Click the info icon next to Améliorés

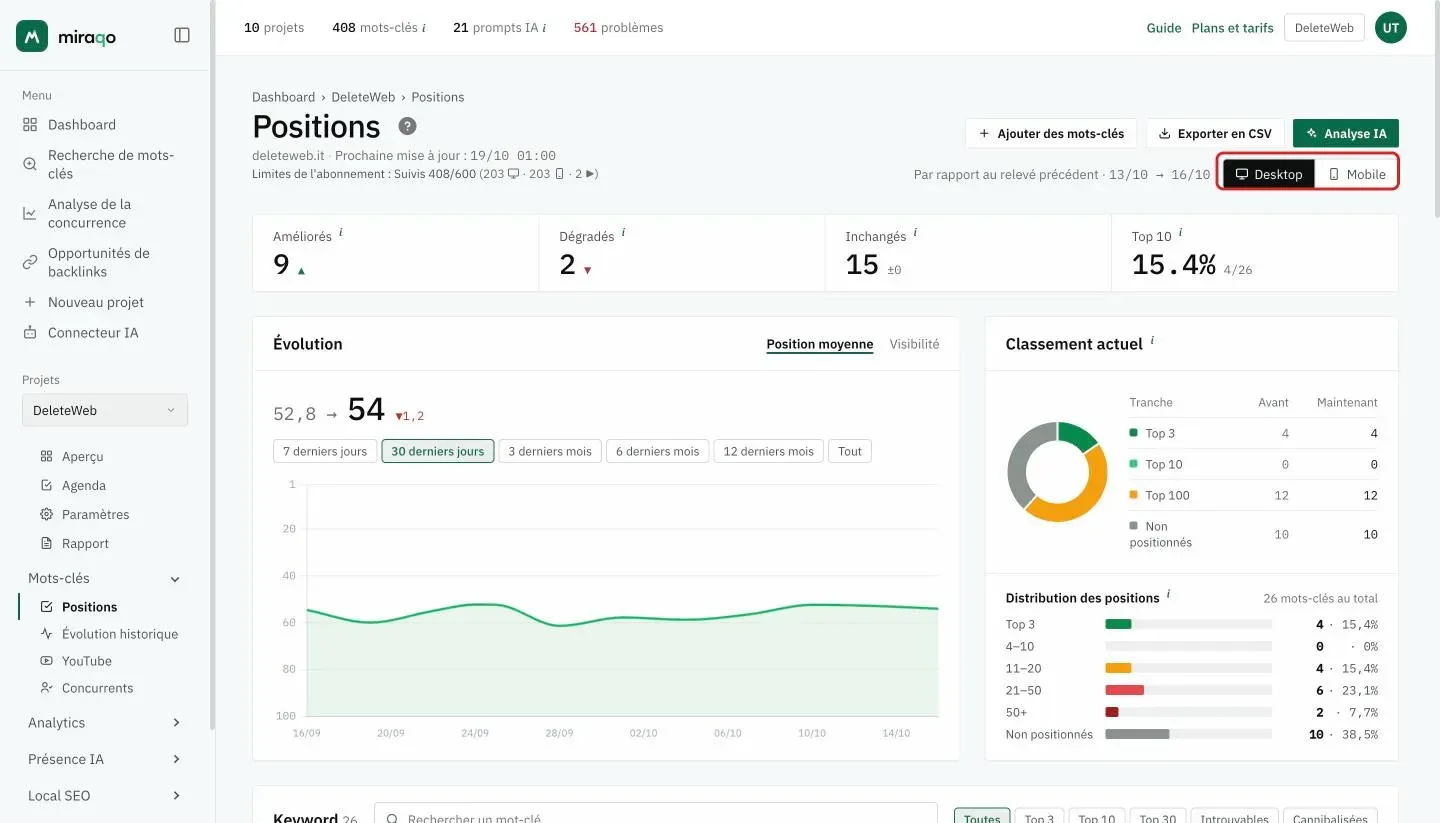[x=341, y=232]
